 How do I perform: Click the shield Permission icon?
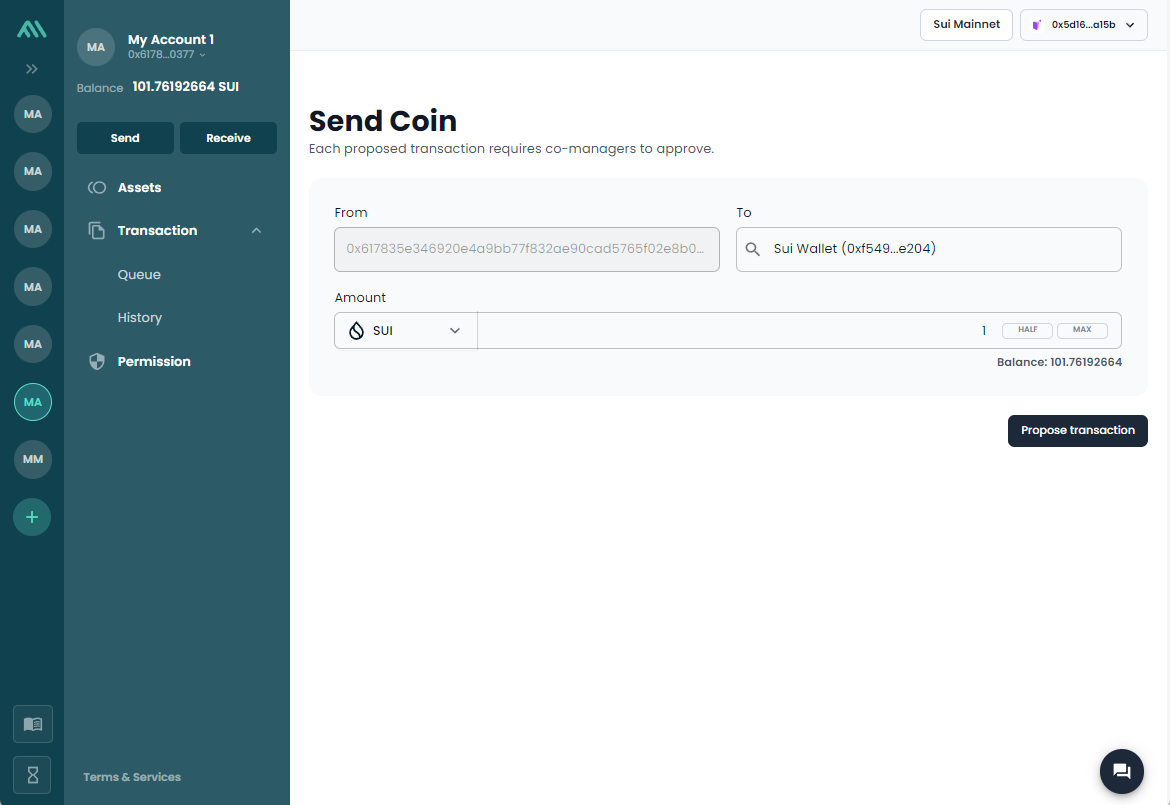click(x=97, y=362)
